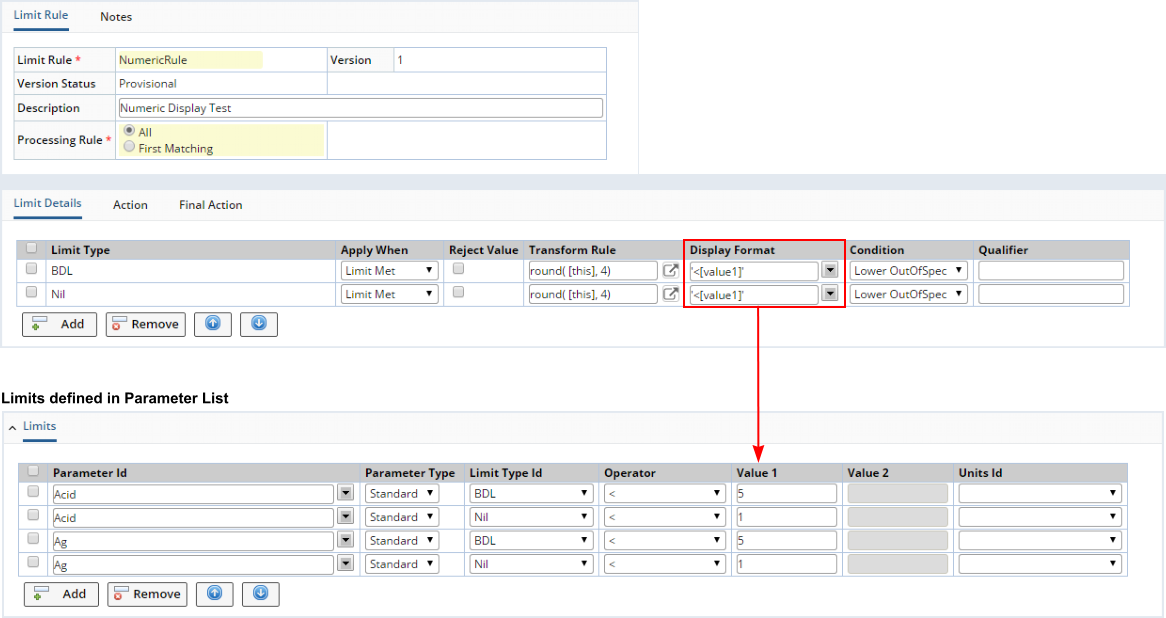Image resolution: width=1166 pixels, height=618 pixels.
Task: Edit Value 1 field for Acid BDL row
Action: point(787,493)
